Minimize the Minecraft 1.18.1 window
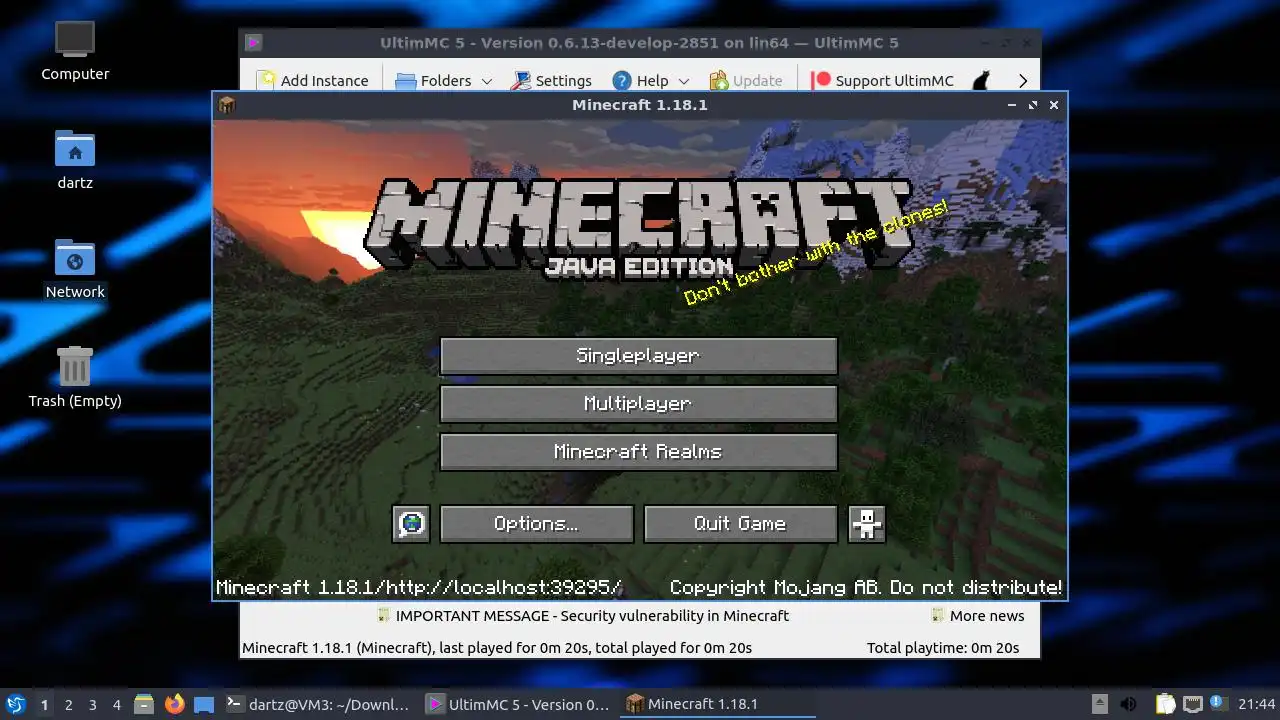 pos(1012,105)
